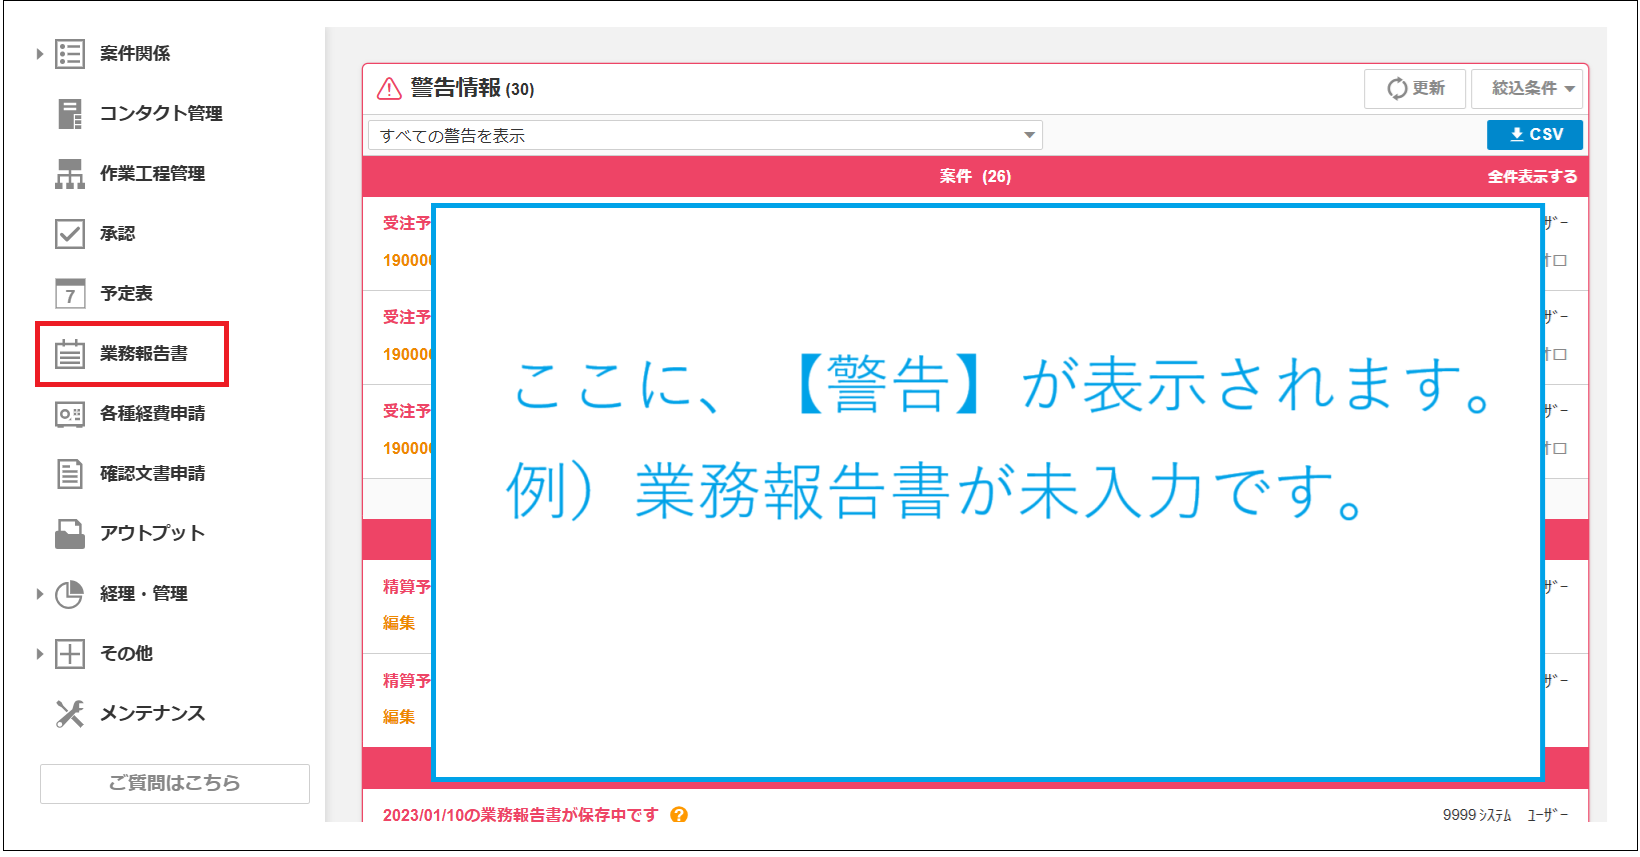Click the 作業工程管理 hierarchy icon
The width and height of the screenshot is (1640, 857).
[70, 174]
